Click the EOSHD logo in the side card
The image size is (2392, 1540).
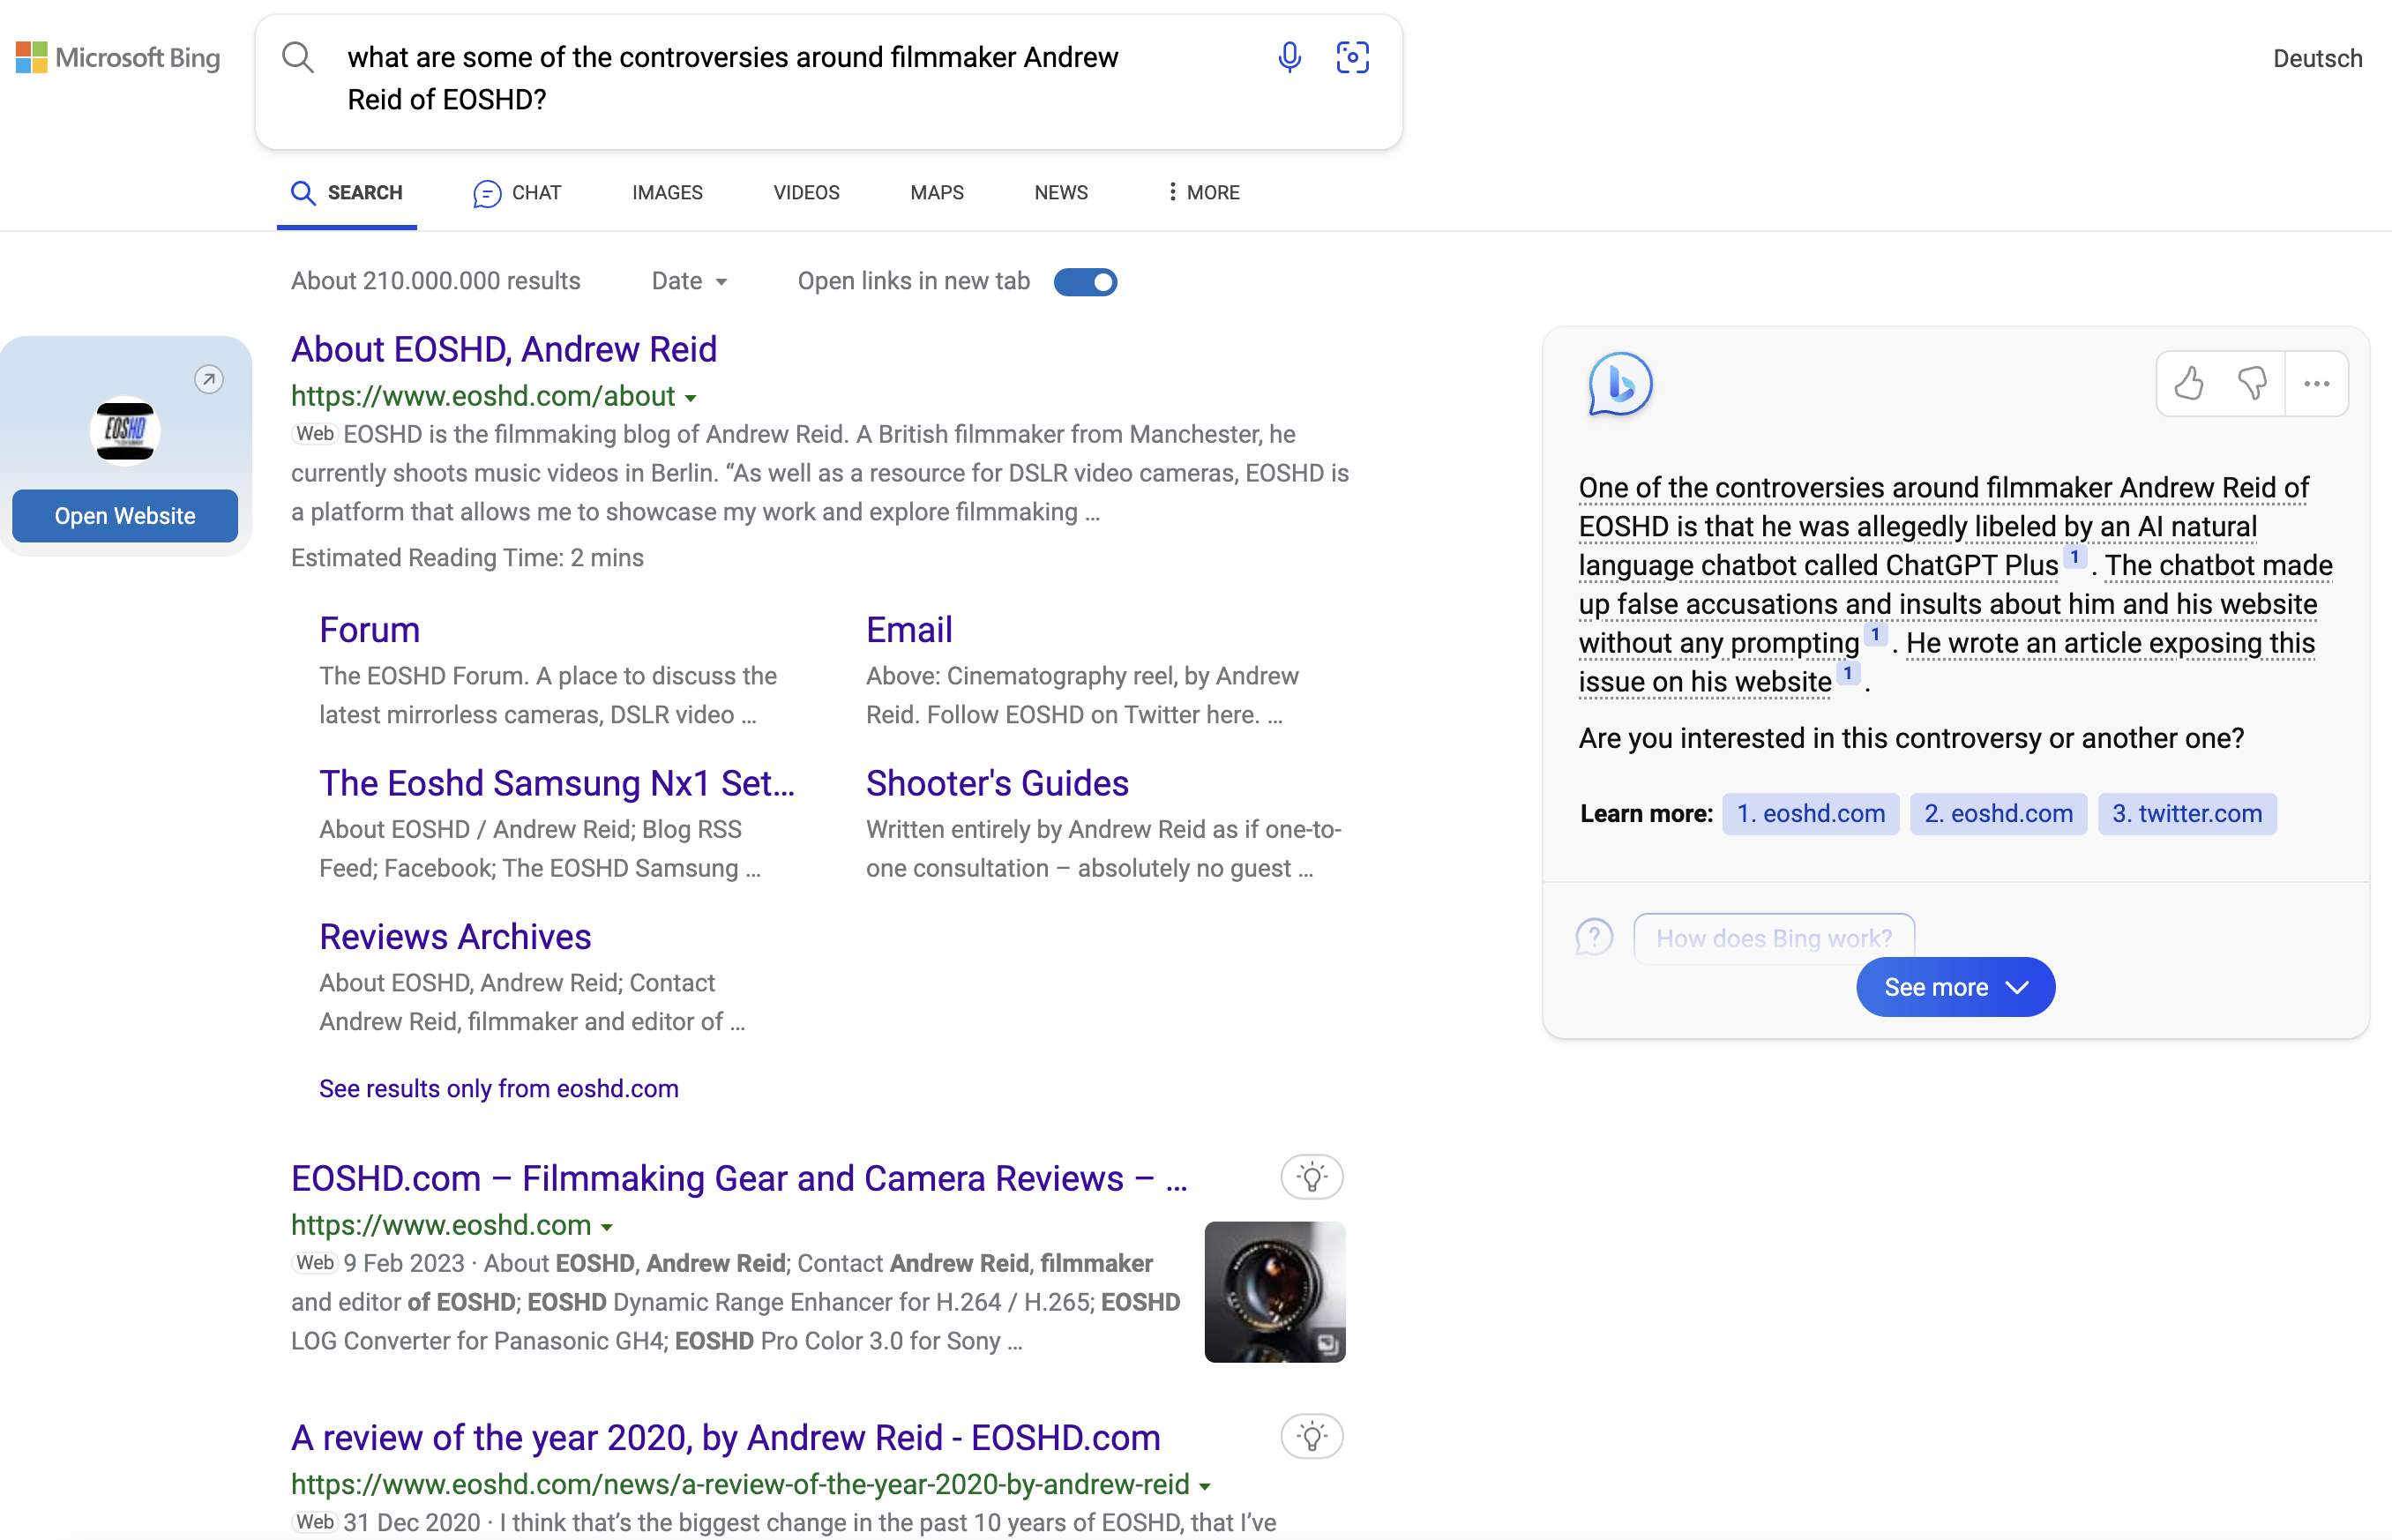(x=125, y=431)
